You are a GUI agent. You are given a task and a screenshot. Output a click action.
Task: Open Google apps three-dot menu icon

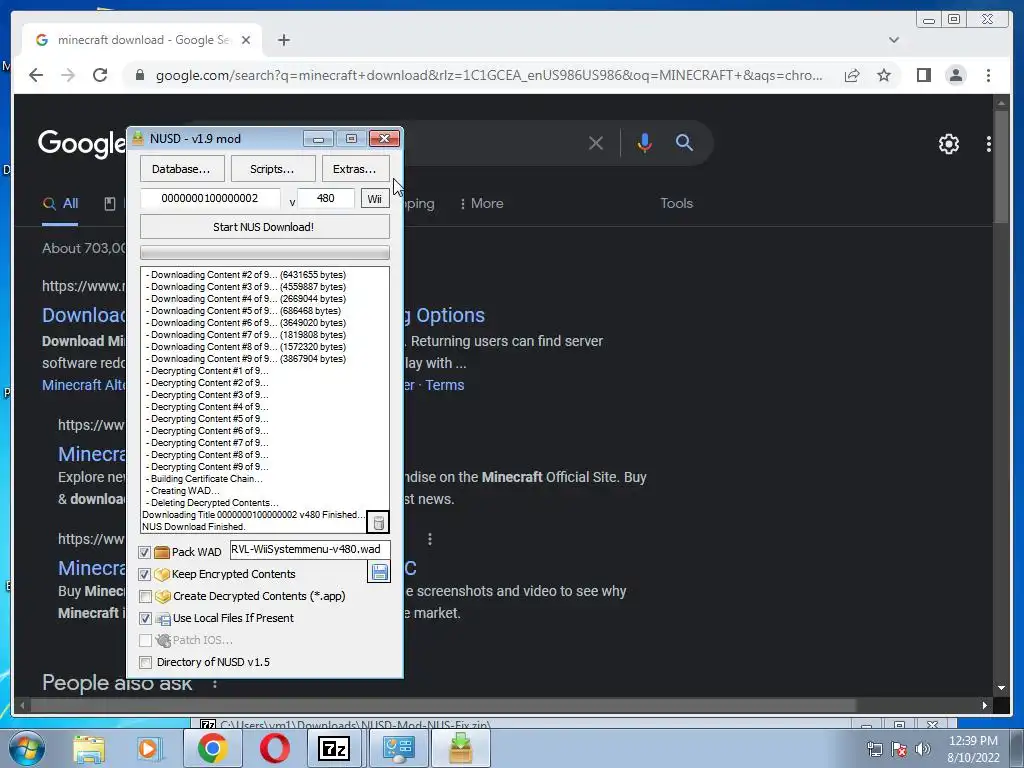tap(989, 144)
